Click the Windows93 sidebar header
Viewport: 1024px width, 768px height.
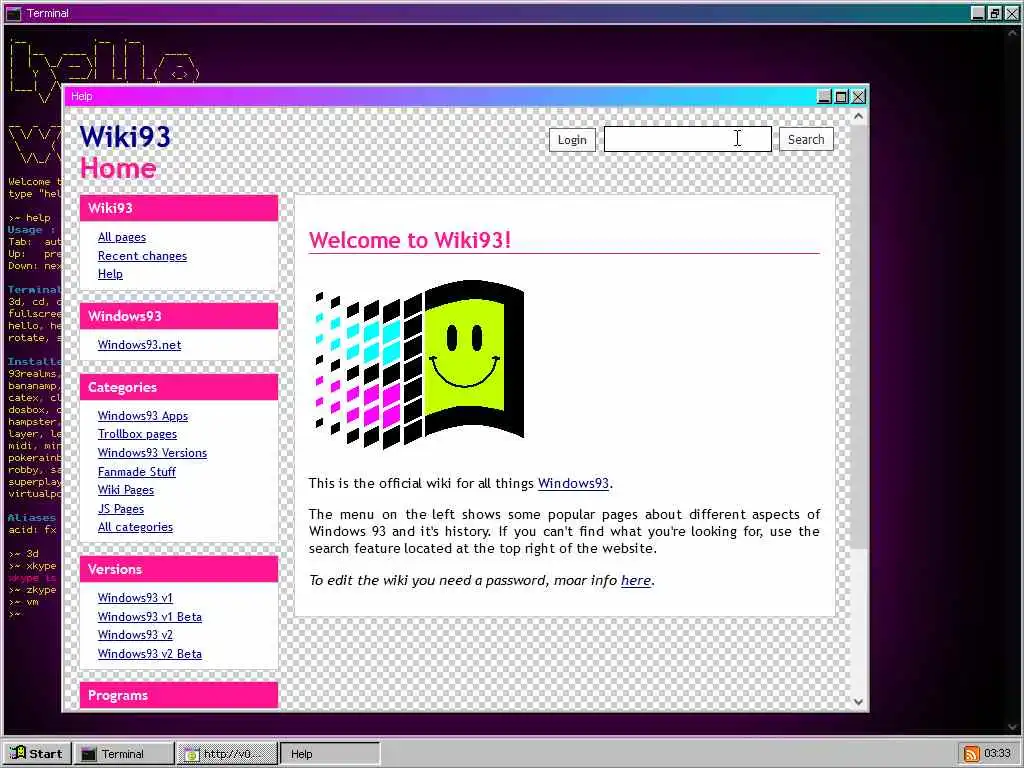coord(179,316)
